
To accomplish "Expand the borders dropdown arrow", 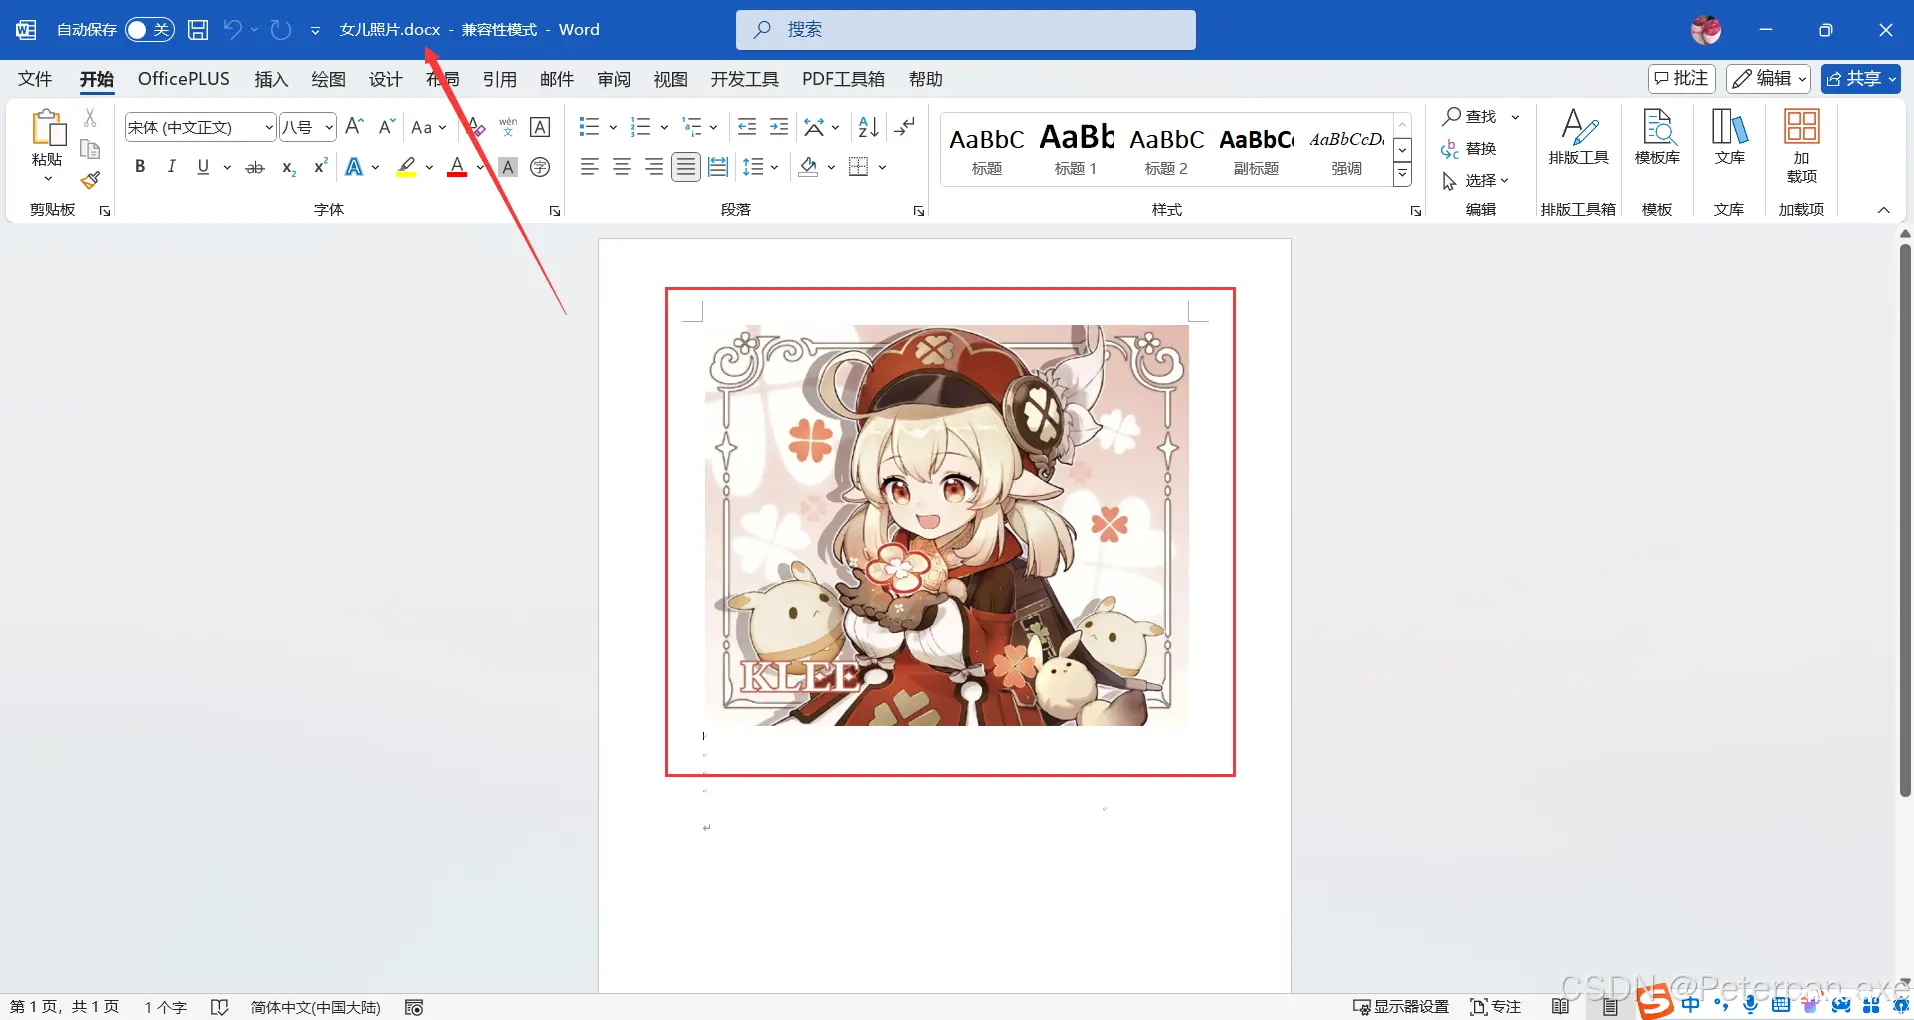I will point(882,167).
